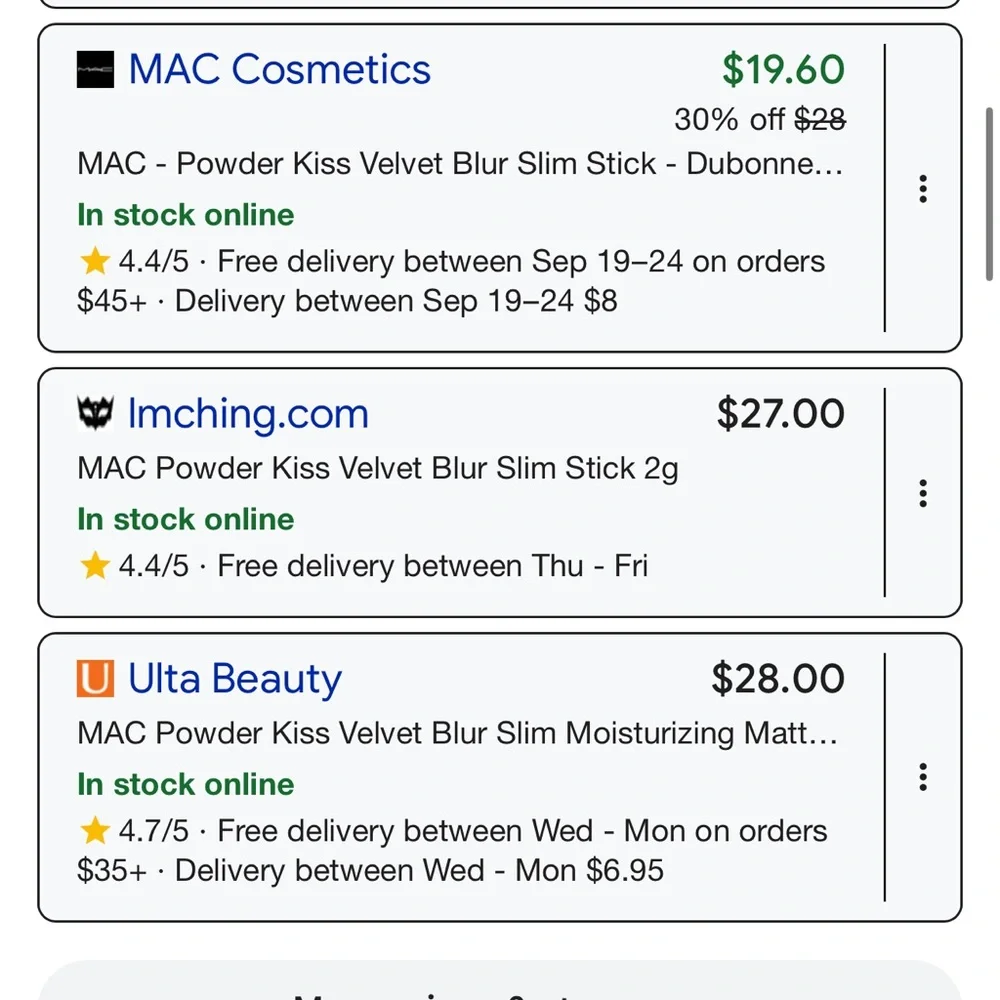Viewport: 1000px width, 1000px height.
Task: Click the 4.7/5 star icon for Ulta Beauty
Action: (x=95, y=832)
